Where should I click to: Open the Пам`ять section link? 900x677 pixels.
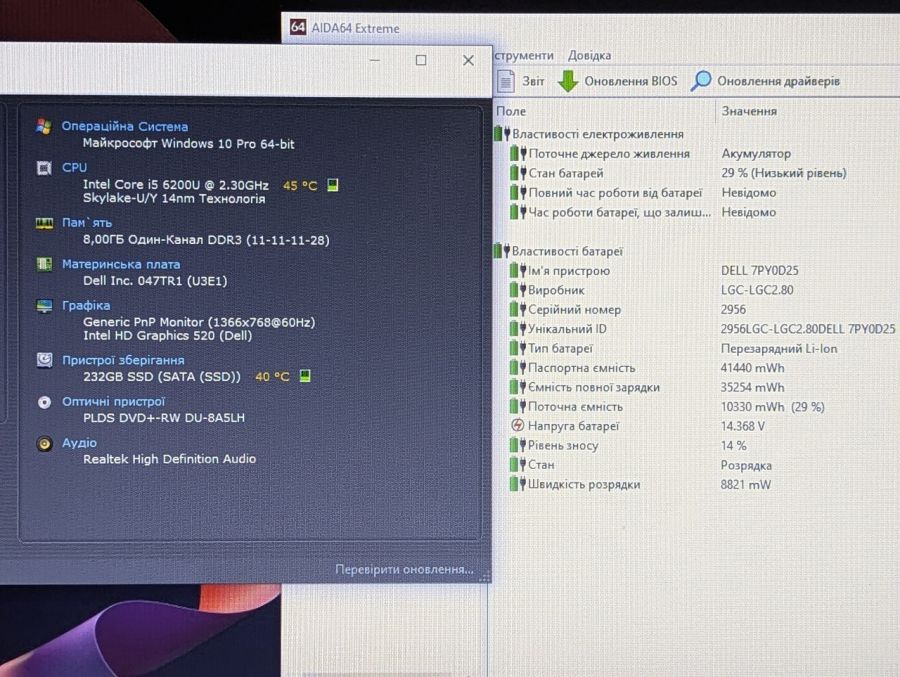pos(87,222)
